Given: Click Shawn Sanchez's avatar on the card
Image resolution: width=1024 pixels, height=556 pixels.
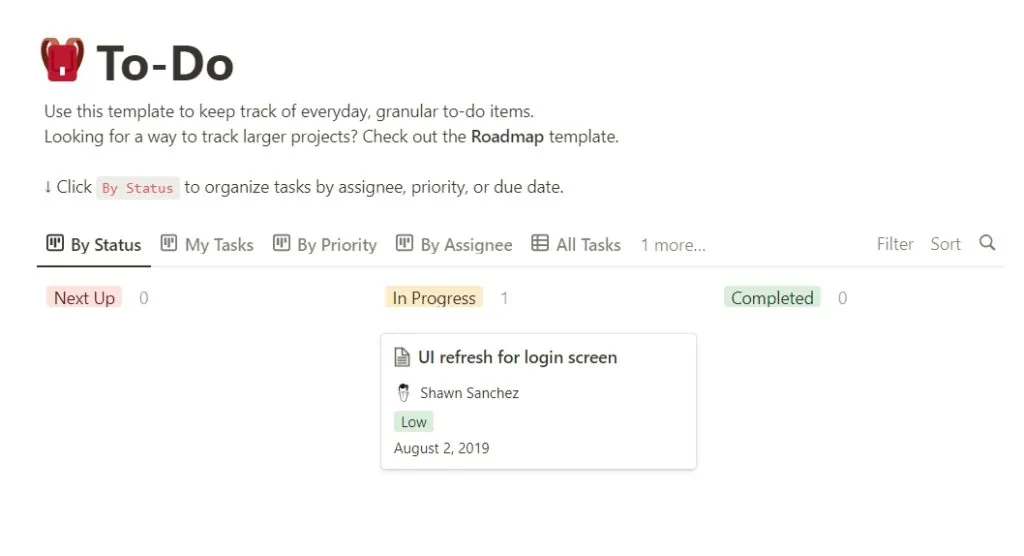Looking at the screenshot, I should coord(404,393).
